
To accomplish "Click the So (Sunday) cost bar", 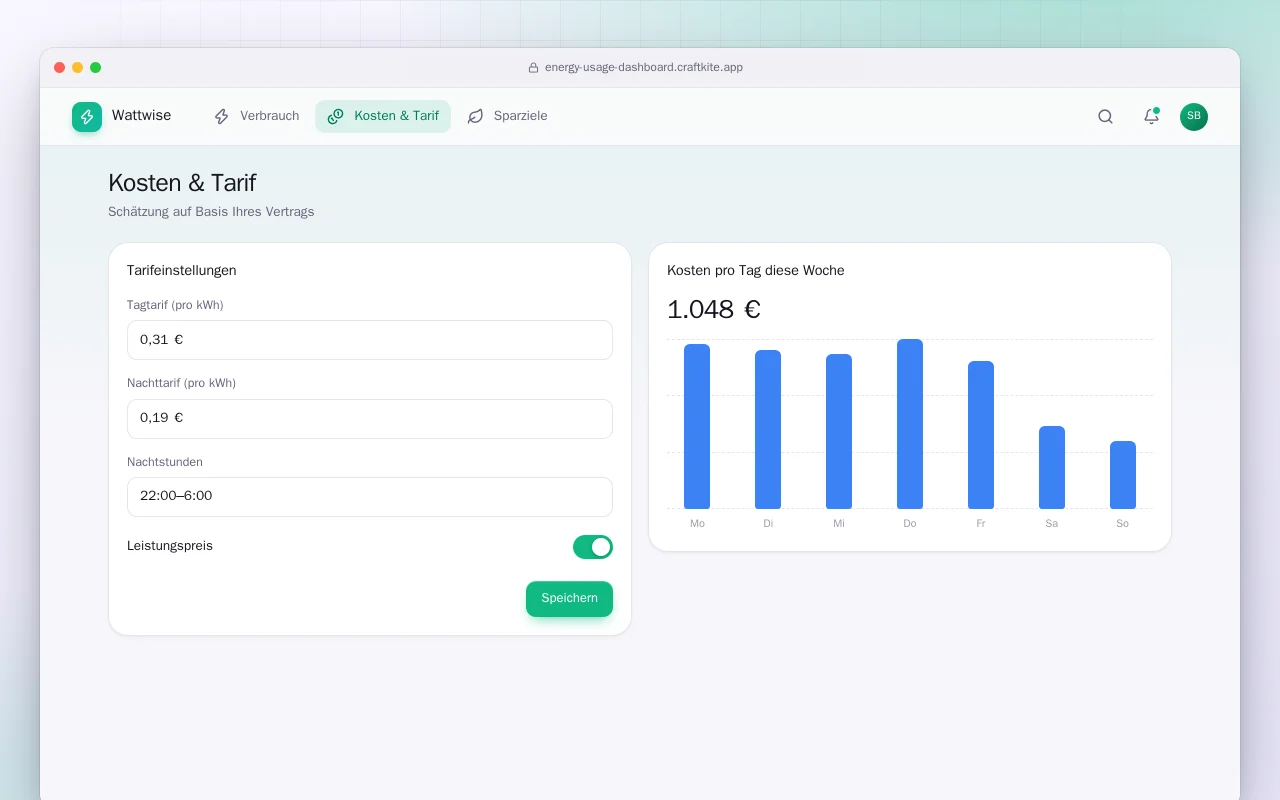I will point(1123,475).
